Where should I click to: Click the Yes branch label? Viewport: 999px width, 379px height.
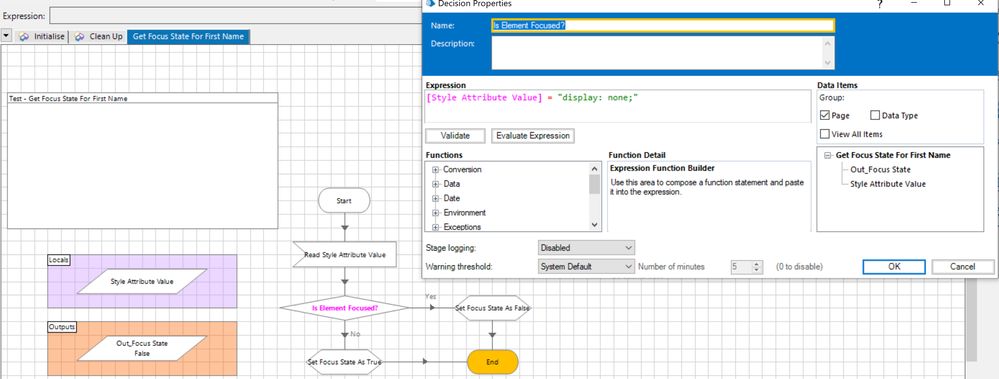point(431,296)
